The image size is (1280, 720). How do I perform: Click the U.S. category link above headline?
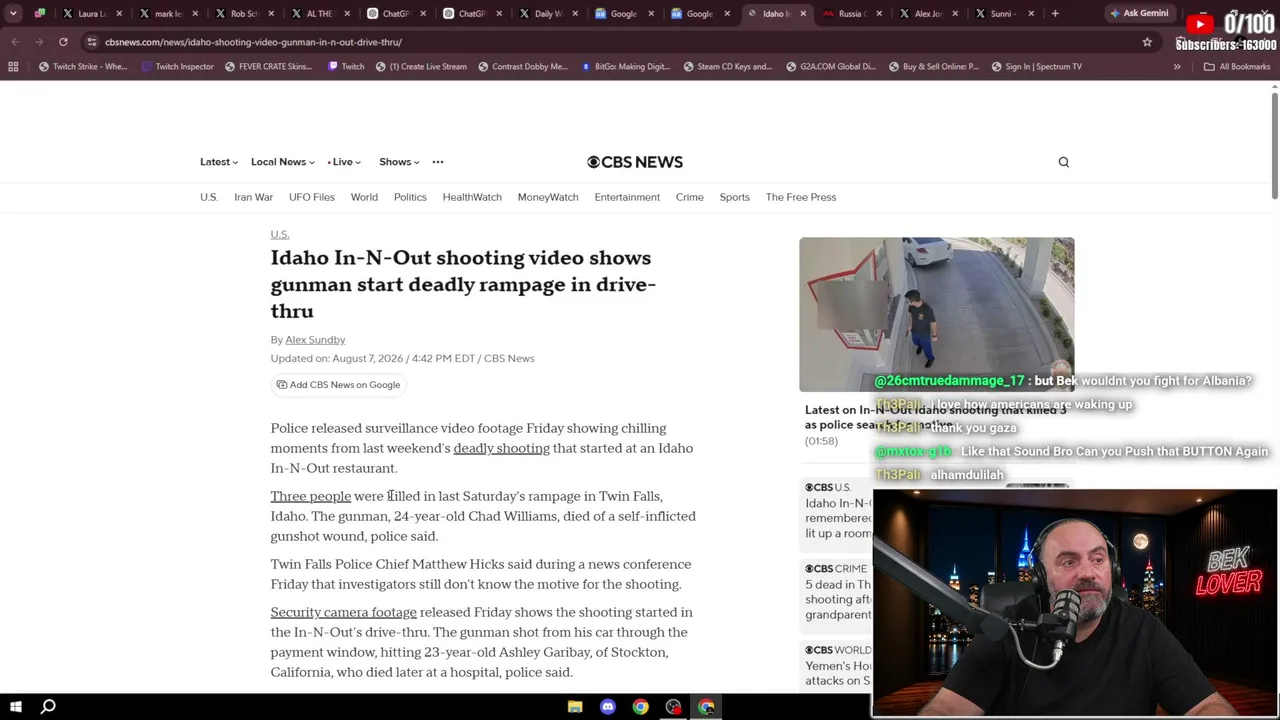(x=280, y=234)
